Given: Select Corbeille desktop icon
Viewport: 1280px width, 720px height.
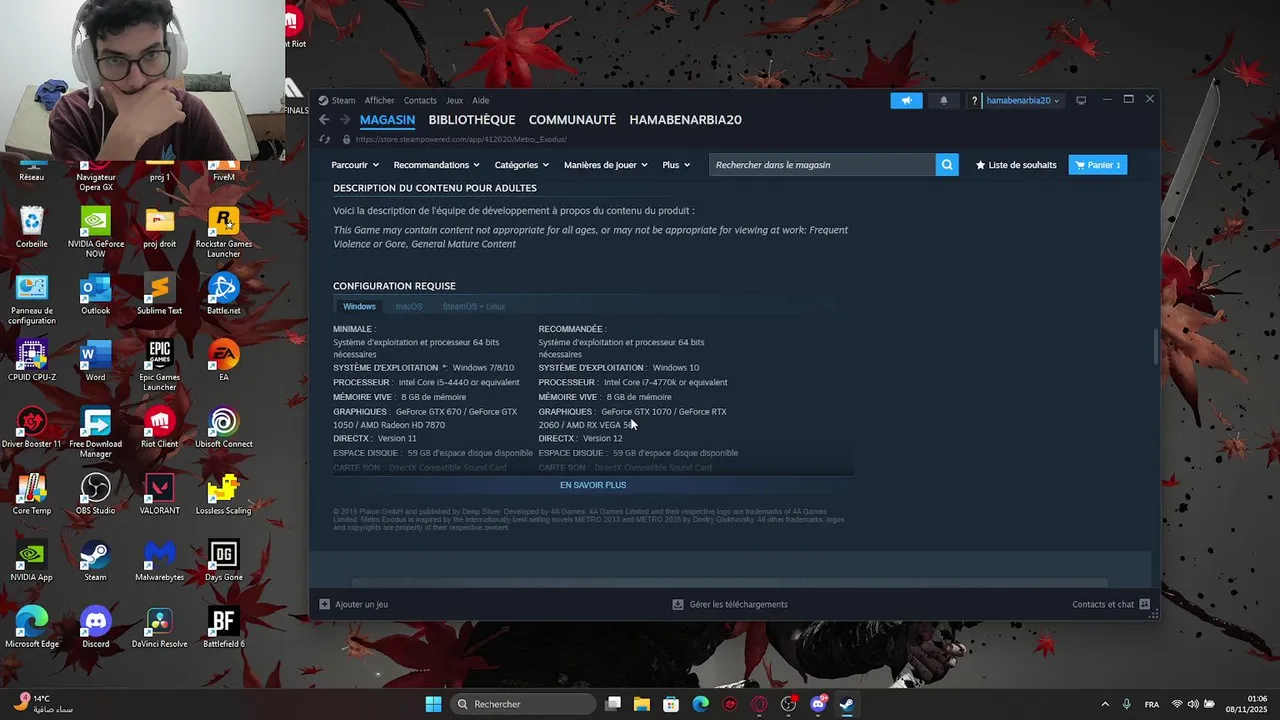Looking at the screenshot, I should [32, 227].
